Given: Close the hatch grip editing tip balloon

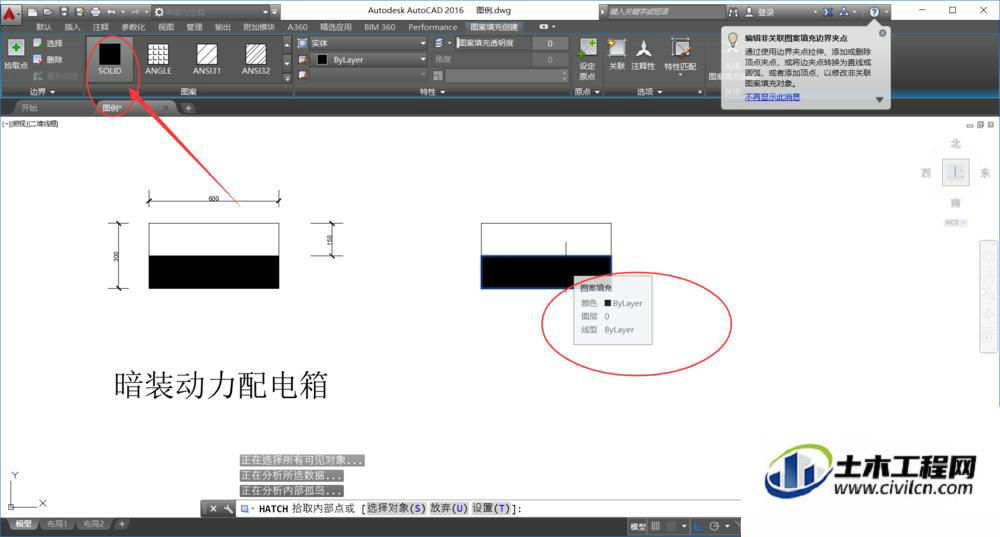Looking at the screenshot, I should [882, 33].
